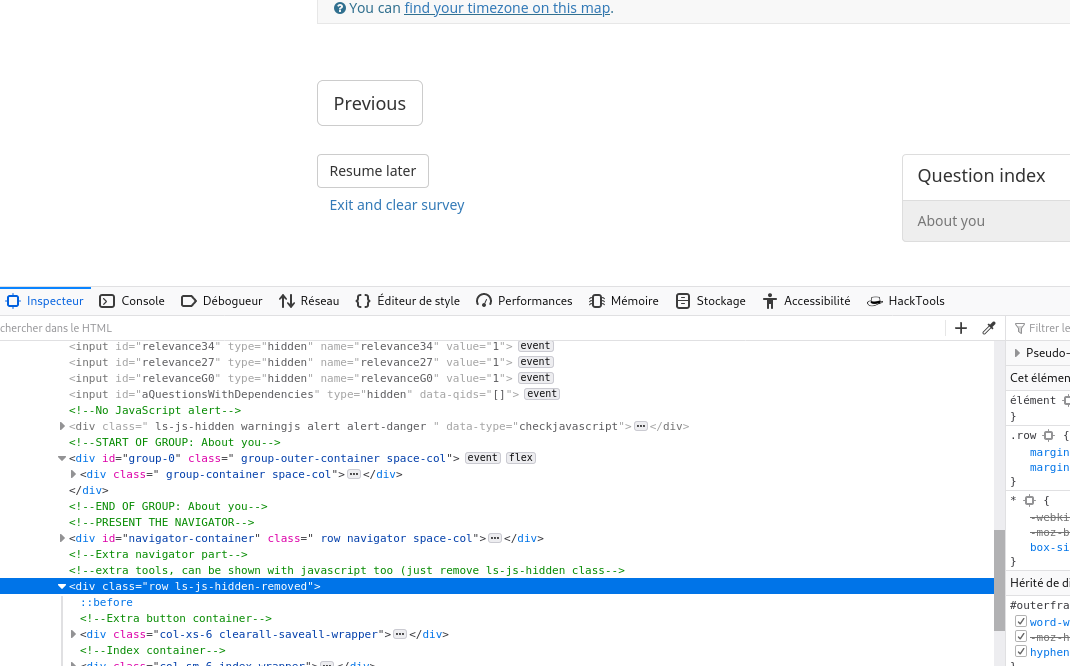Activate the eyedropper color picker tool

click(988, 328)
